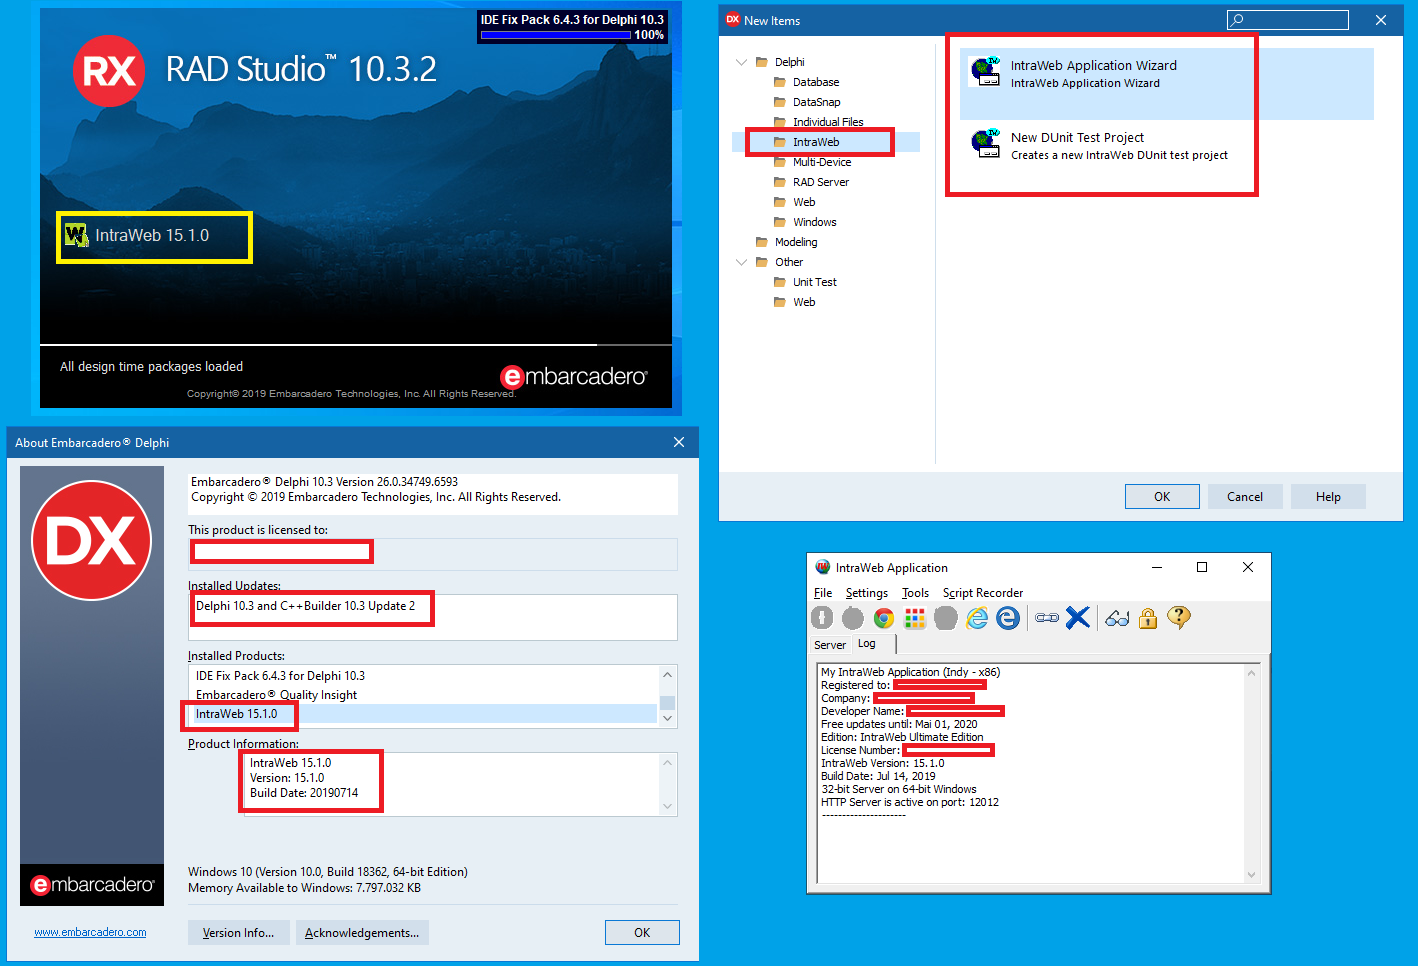Screen dimensions: 1418x966
Task: Click the blue X icon in IntraWeb toolbar
Action: (x=1077, y=618)
